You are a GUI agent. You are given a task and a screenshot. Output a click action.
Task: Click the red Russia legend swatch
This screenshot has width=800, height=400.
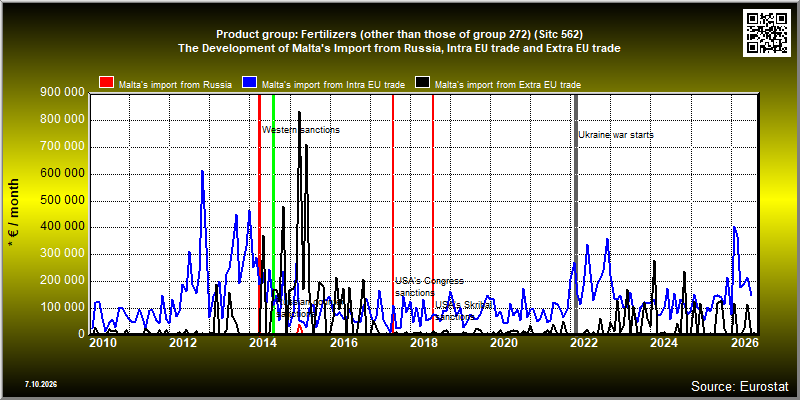[x=107, y=83]
